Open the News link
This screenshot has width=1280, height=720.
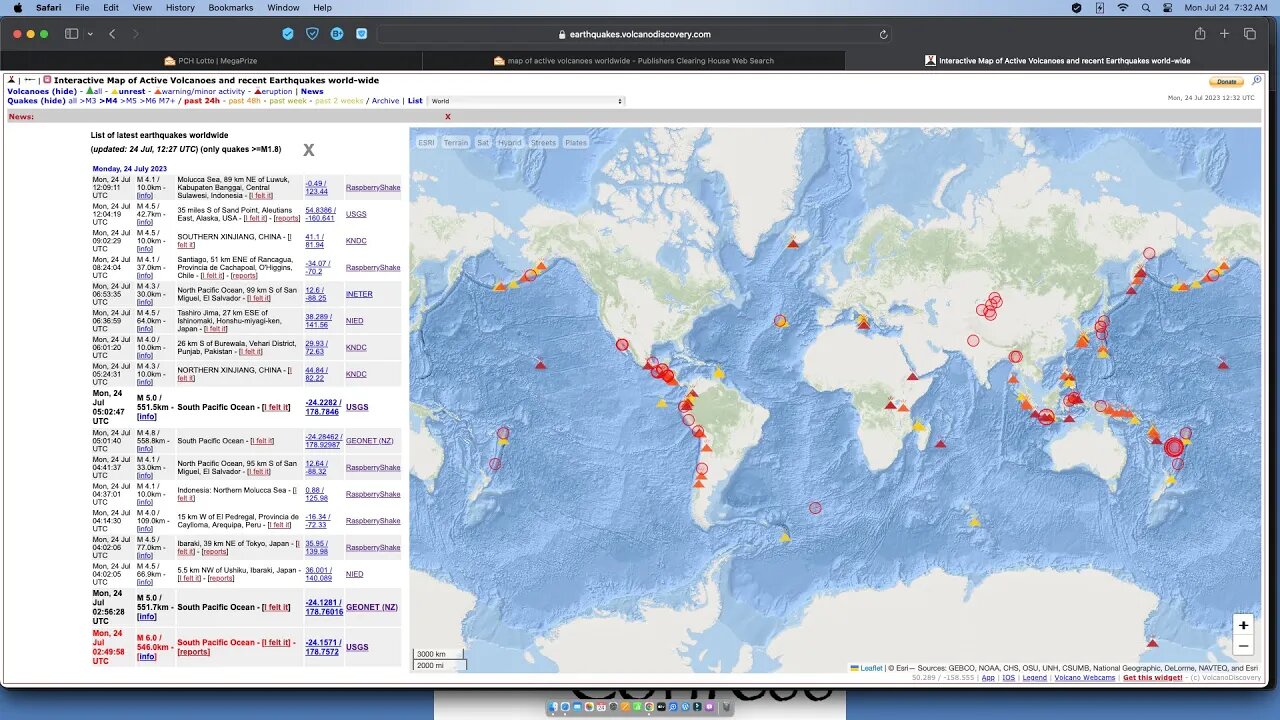pyautogui.click(x=312, y=91)
